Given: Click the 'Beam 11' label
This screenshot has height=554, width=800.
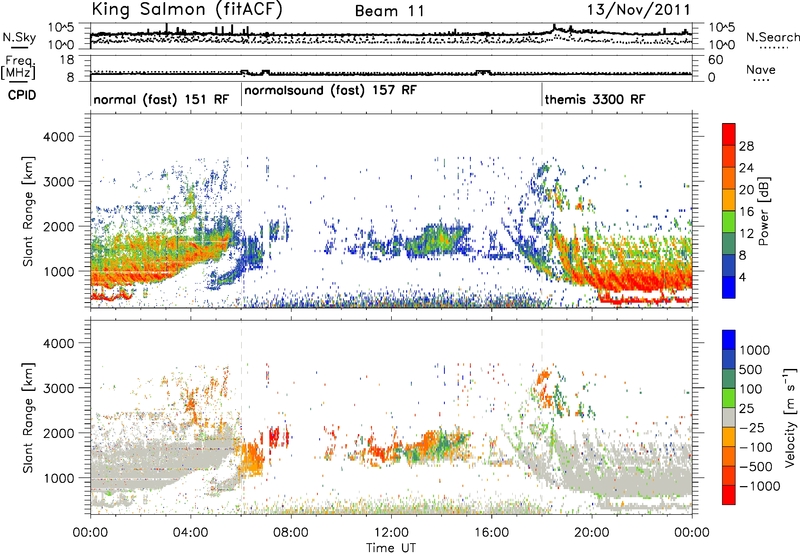Looking at the screenshot, I should 390,11.
